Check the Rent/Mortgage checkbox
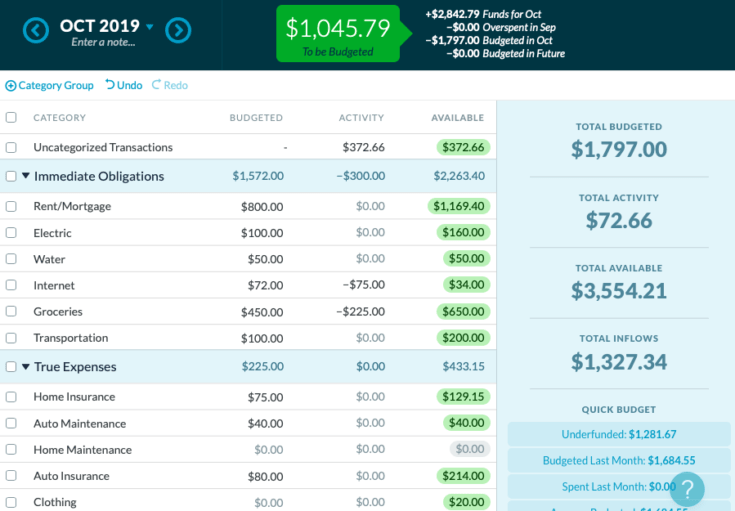Screen dimensions: 735x511 coord(11,206)
